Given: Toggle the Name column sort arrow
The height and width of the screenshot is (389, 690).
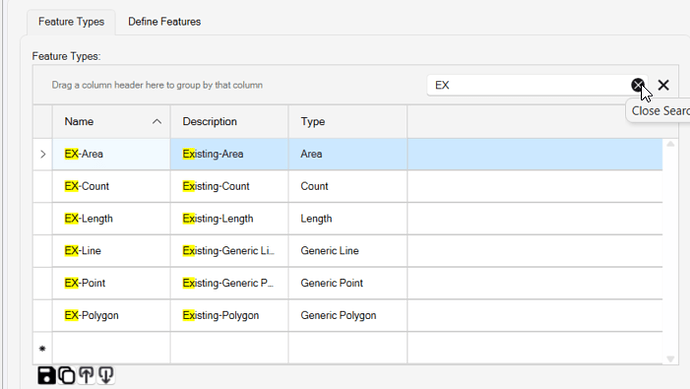Looking at the screenshot, I should click(157, 122).
